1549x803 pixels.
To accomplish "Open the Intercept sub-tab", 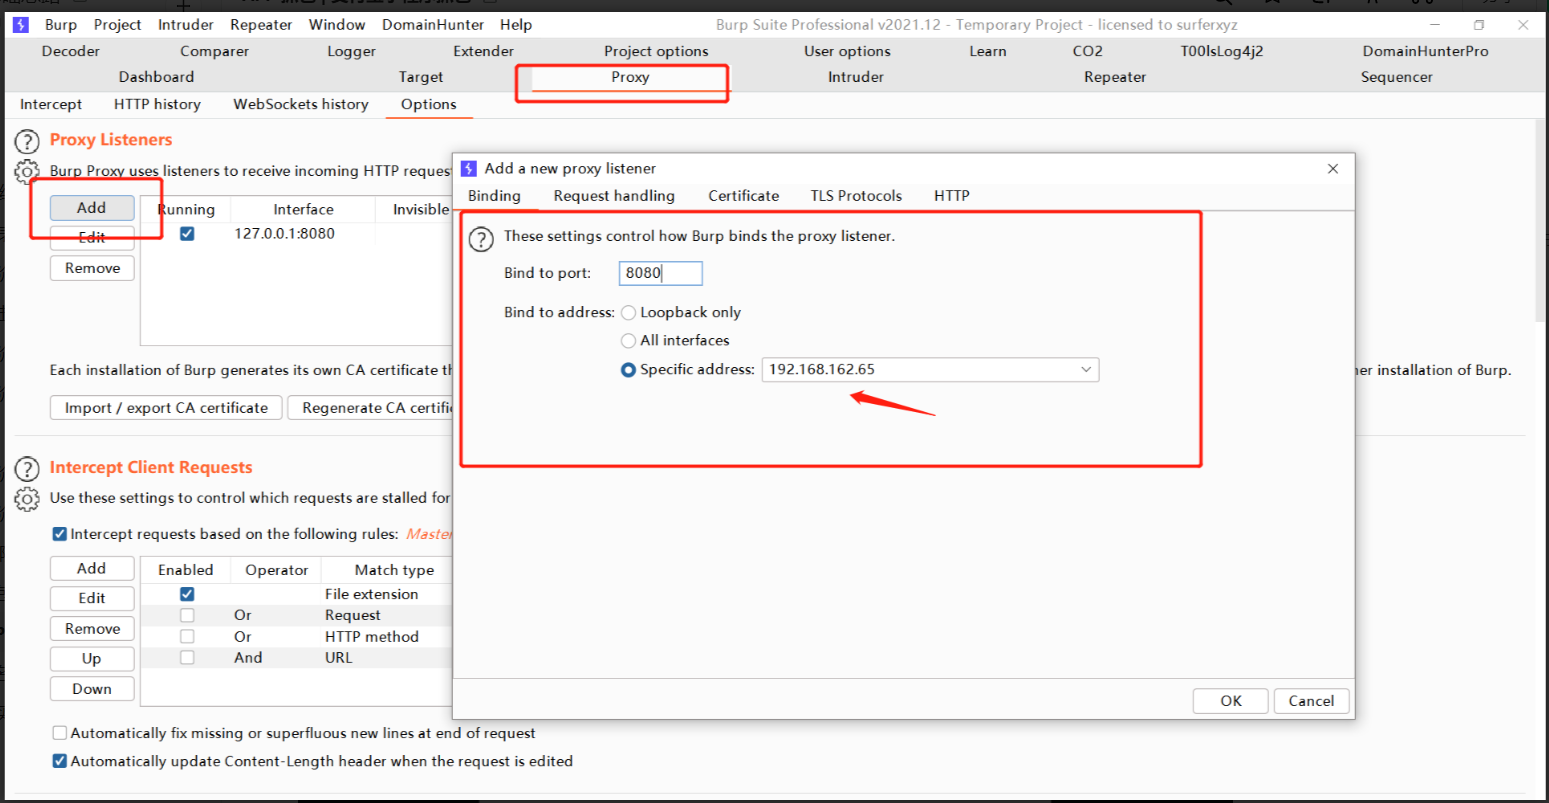I will (51, 104).
